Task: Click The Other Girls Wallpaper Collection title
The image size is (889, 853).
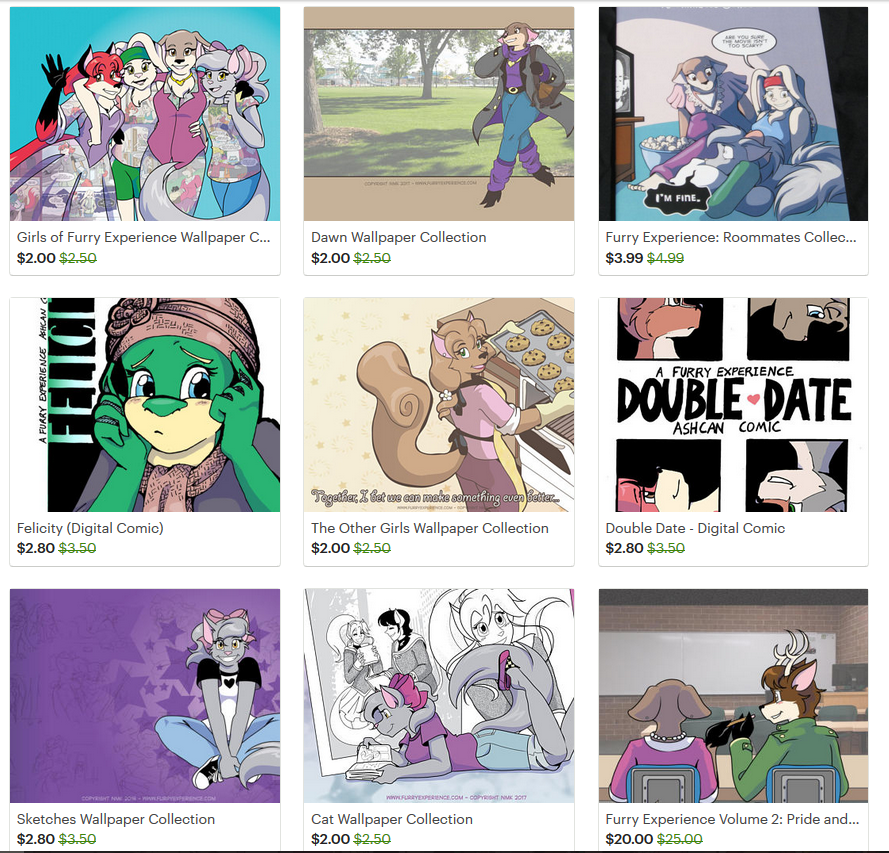Action: (x=430, y=528)
